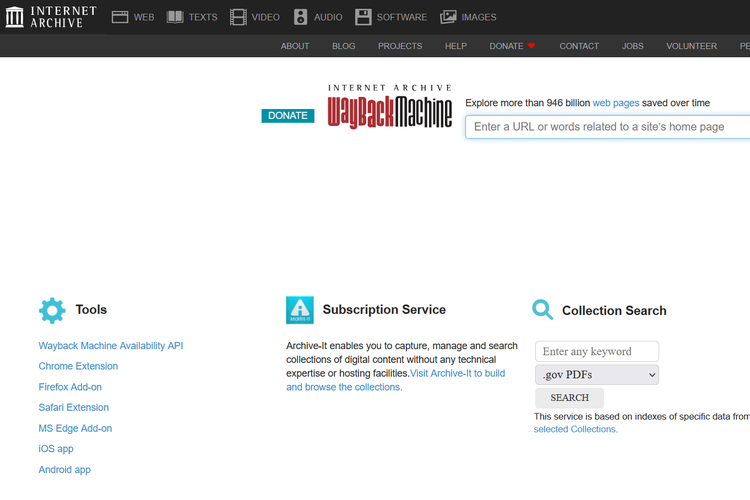The width and height of the screenshot is (750, 500).
Task: Follow the 'web pages' link
Action: tap(616, 103)
